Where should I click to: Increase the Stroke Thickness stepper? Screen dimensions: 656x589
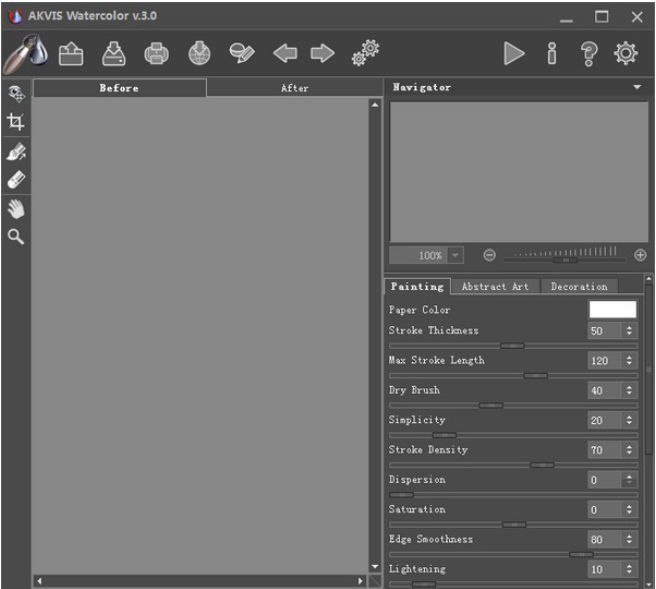629,328
